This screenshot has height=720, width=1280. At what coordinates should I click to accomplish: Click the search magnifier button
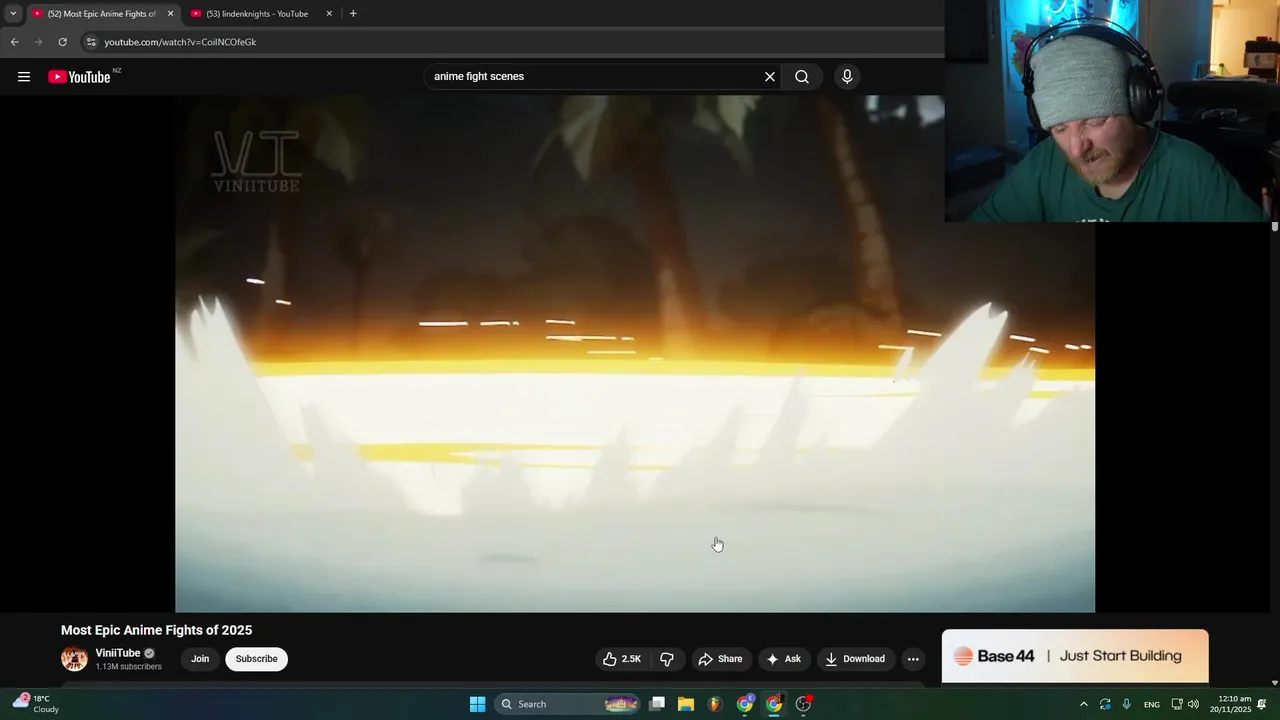click(802, 77)
